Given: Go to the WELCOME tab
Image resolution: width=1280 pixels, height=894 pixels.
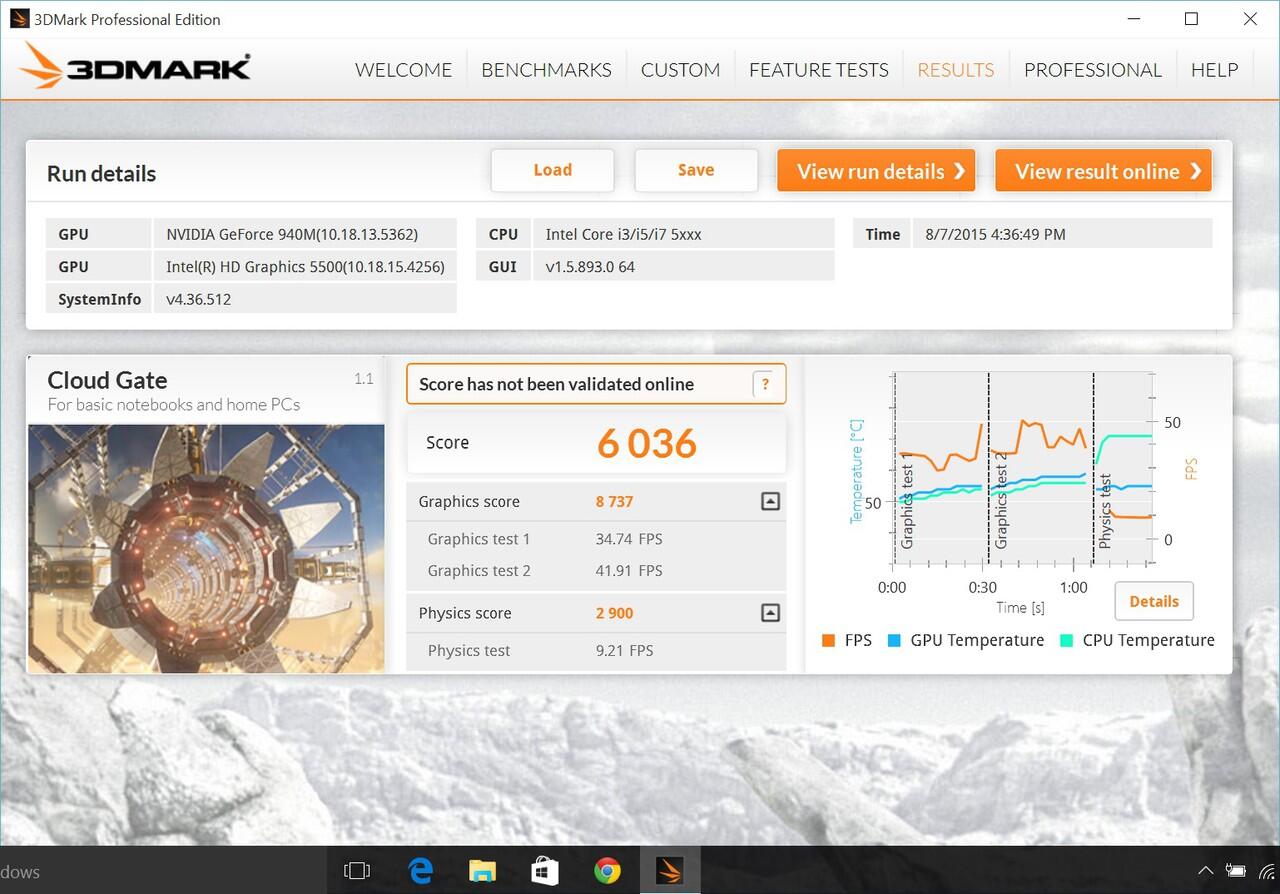Looking at the screenshot, I should [x=404, y=70].
